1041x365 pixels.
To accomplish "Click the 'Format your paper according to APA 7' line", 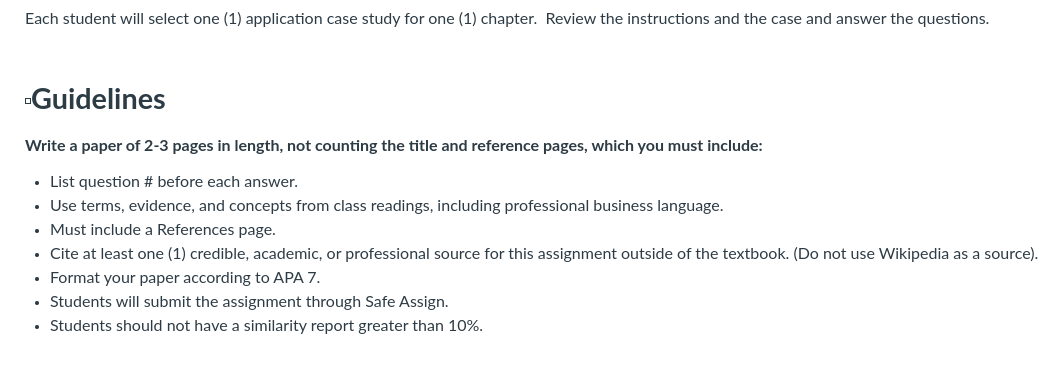I will pyautogui.click(x=185, y=277).
